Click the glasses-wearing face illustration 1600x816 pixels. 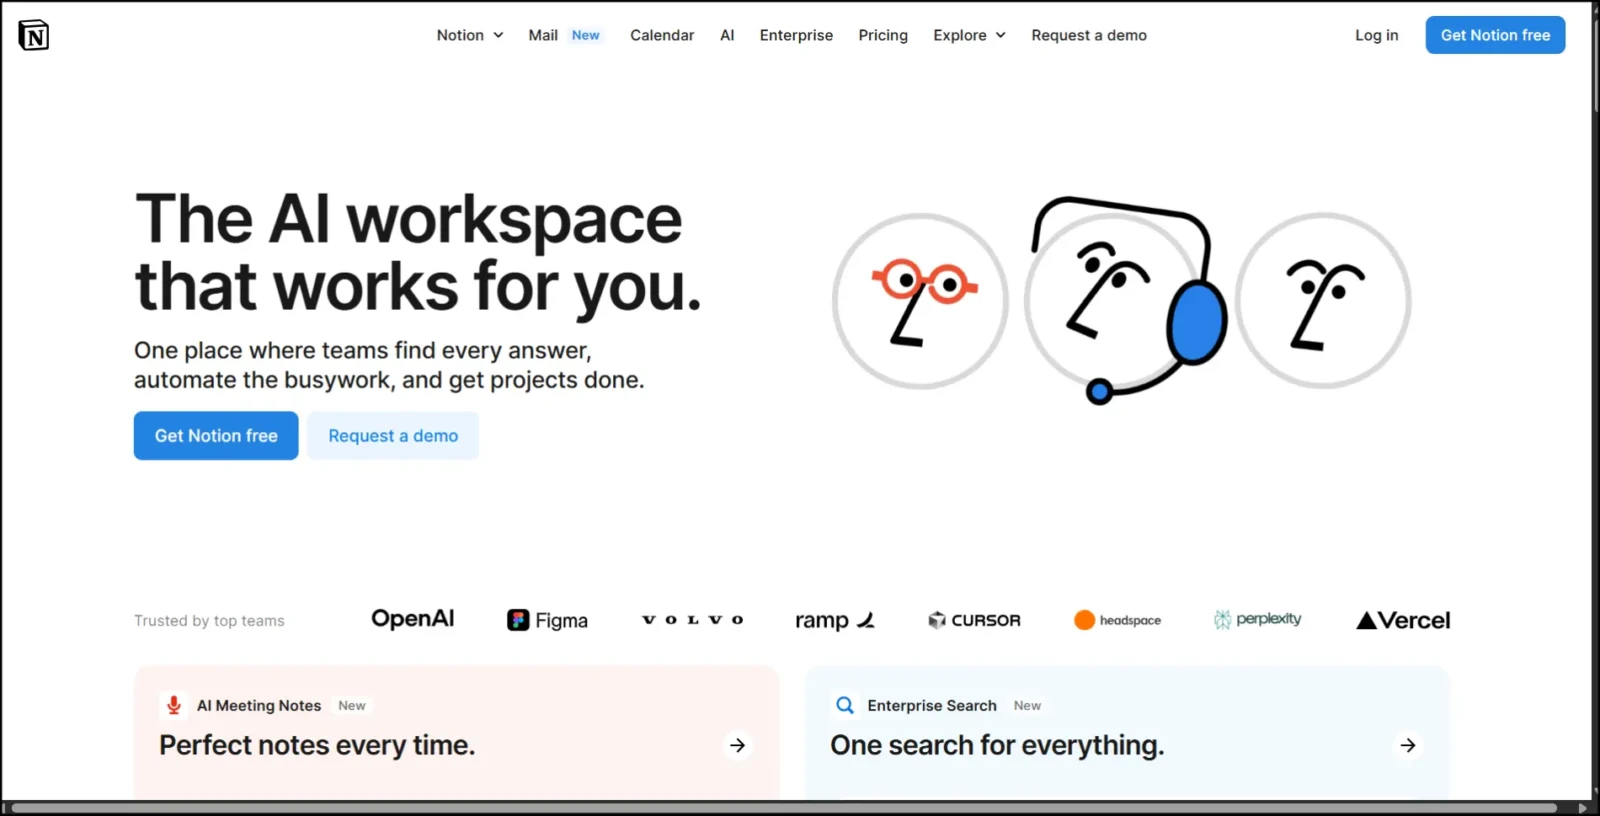click(920, 301)
